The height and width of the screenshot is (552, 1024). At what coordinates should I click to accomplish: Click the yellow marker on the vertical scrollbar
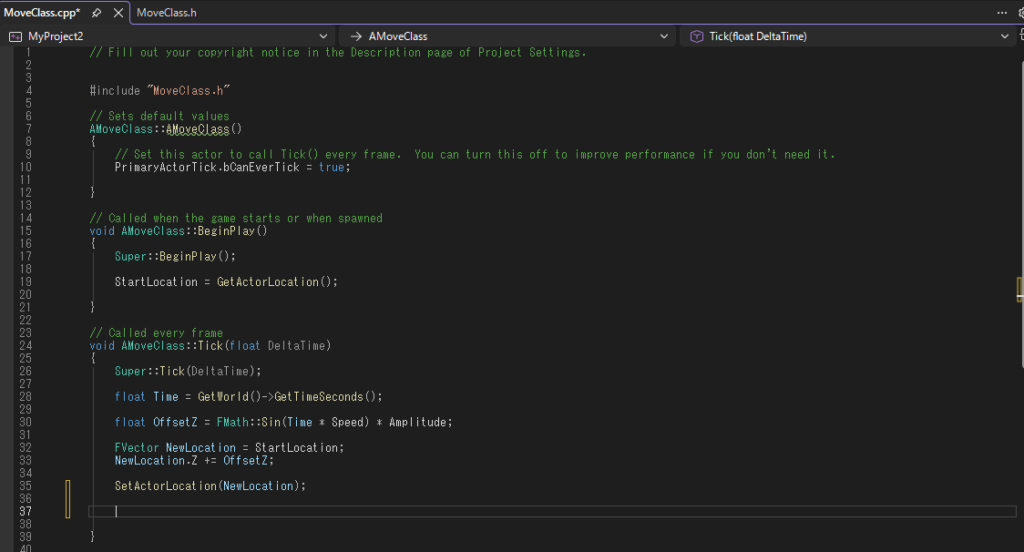coord(1018,290)
